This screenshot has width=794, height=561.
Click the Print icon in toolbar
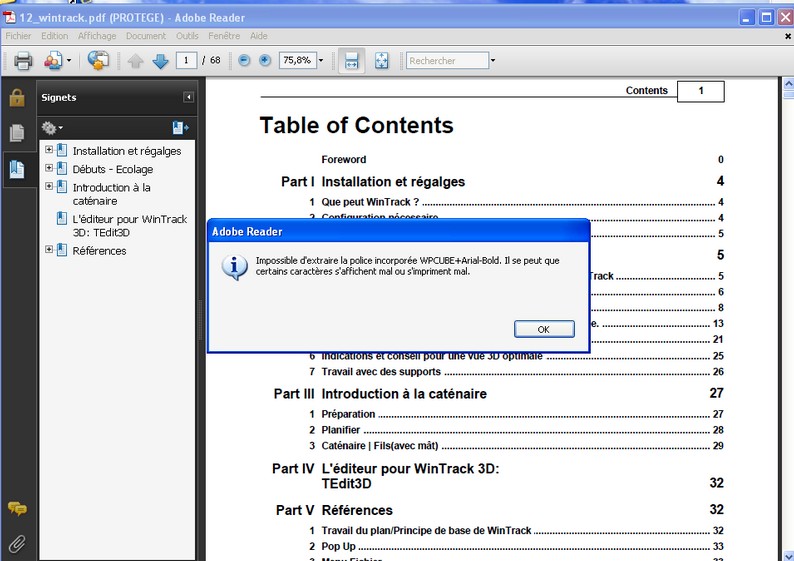[x=23, y=61]
